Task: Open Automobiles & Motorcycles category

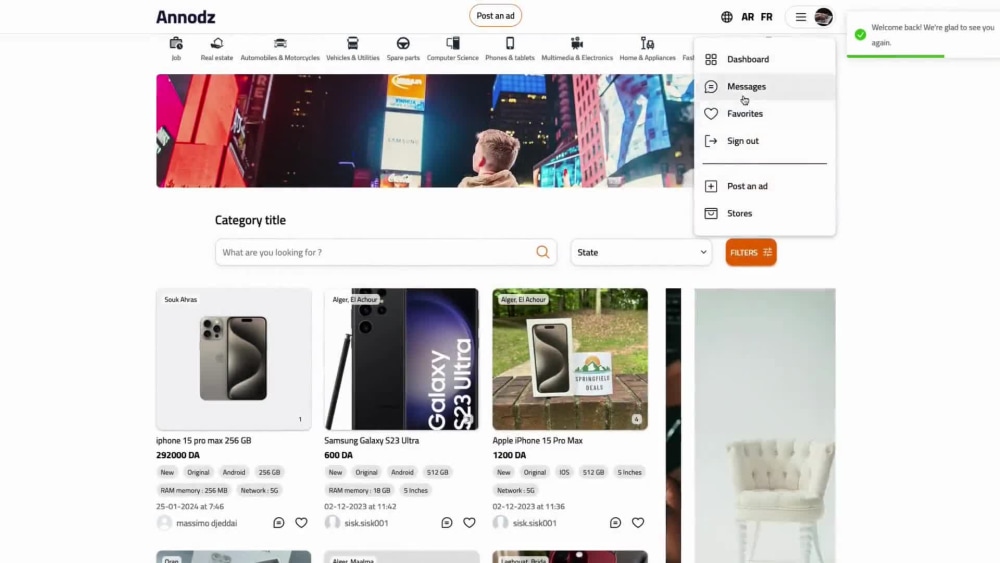Action: pos(280,49)
